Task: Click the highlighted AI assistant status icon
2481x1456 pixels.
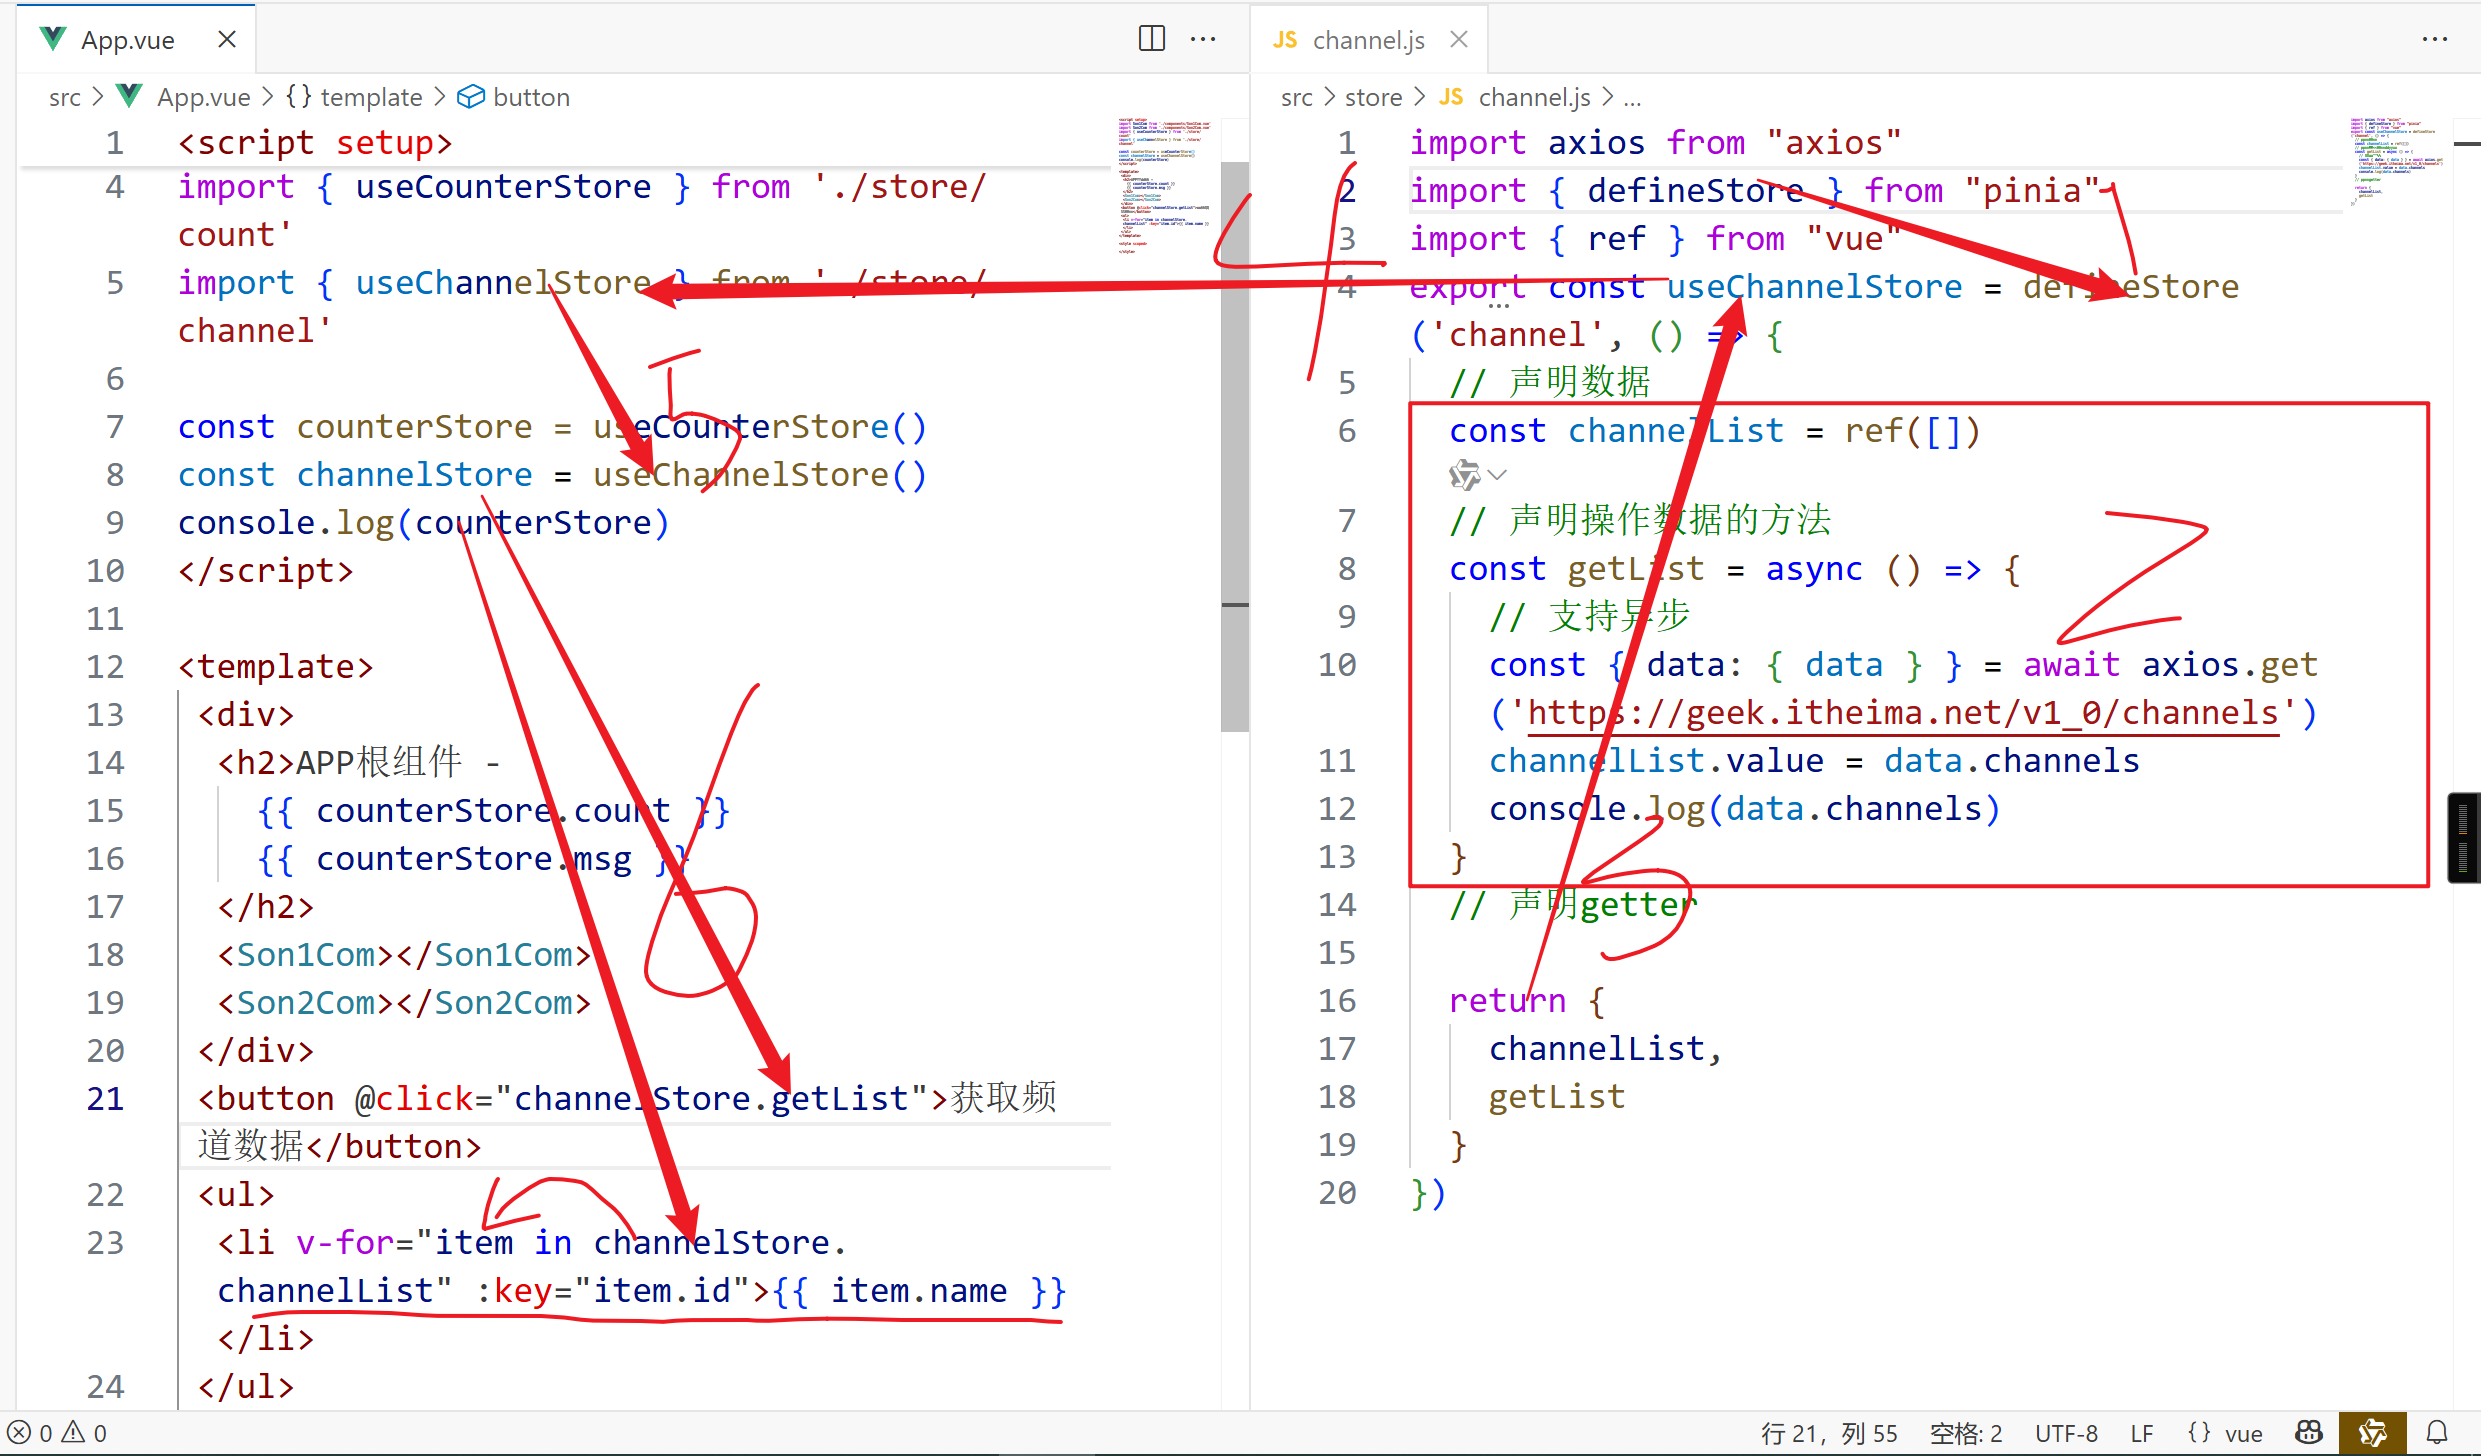Action: tap(2372, 1433)
